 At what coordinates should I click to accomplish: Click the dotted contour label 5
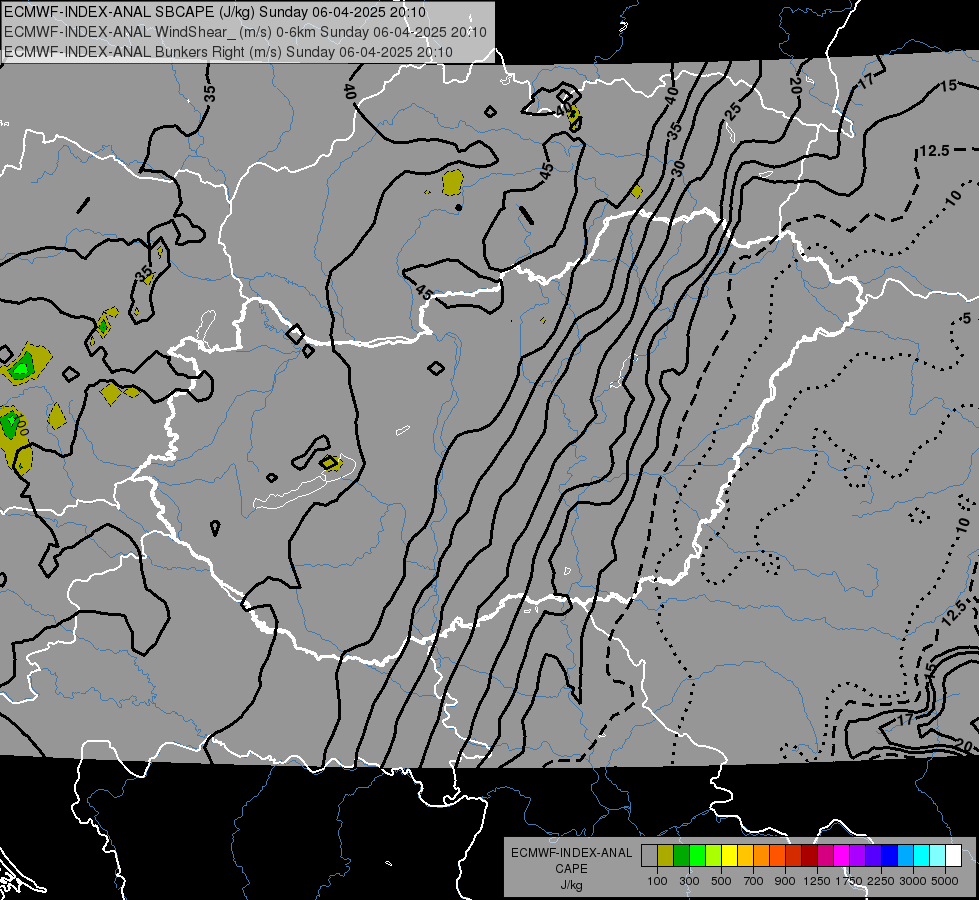967,319
